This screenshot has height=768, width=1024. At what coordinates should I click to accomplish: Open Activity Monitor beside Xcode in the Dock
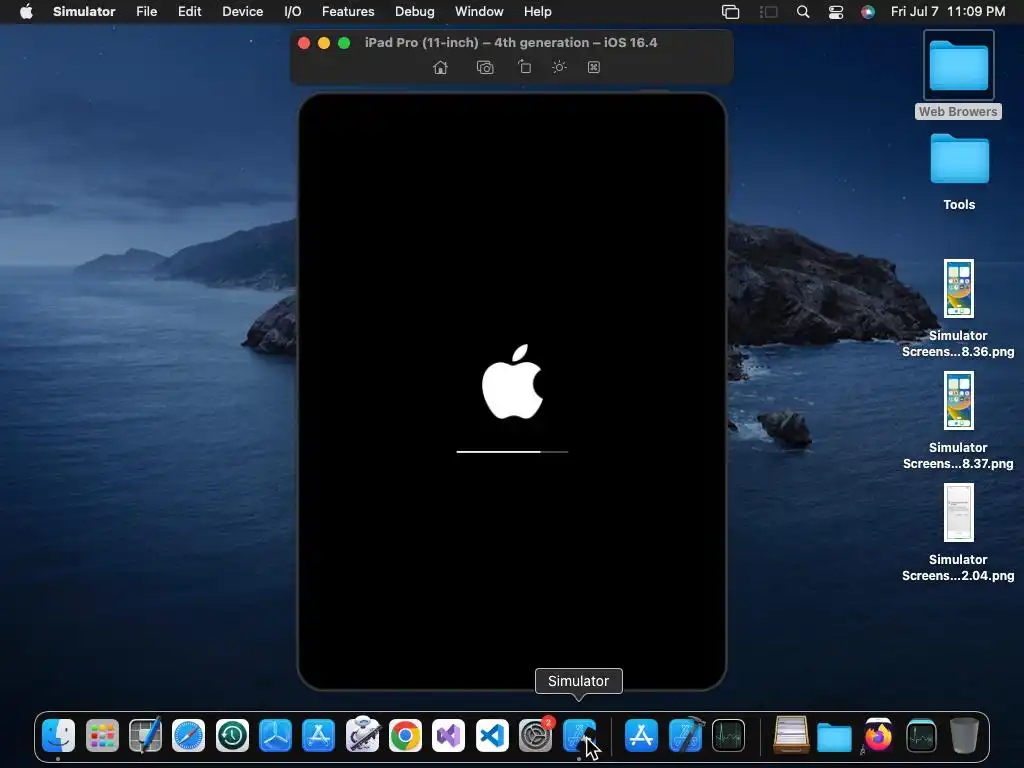click(x=728, y=736)
